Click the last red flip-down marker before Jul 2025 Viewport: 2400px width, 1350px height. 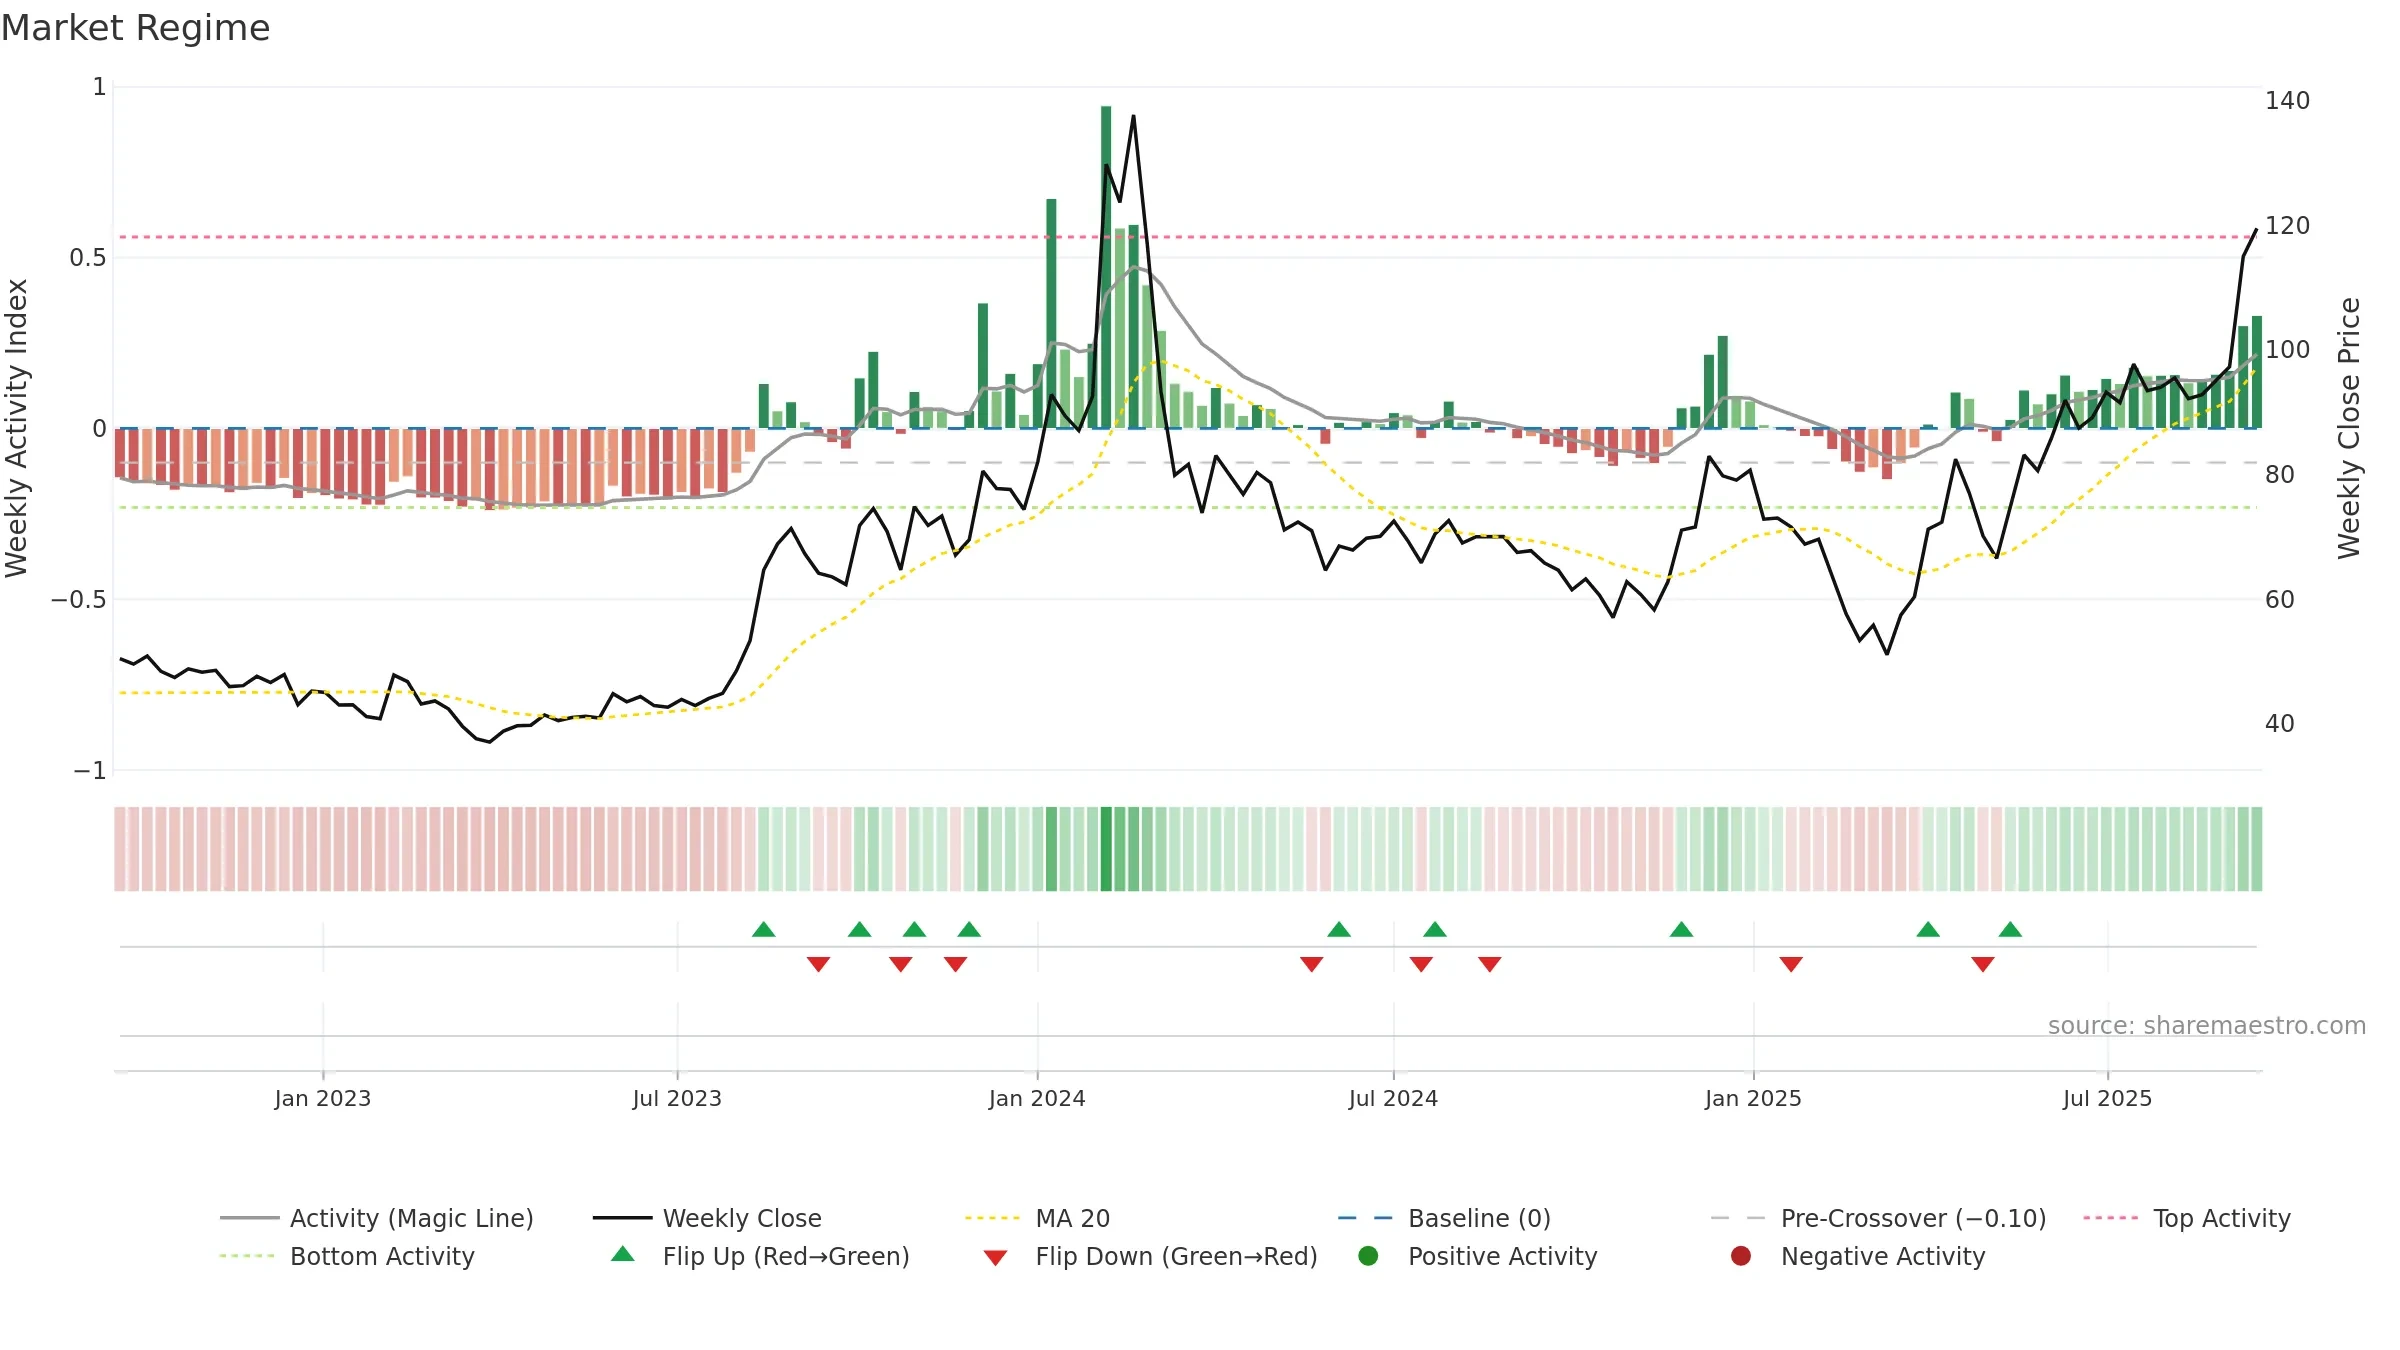1983,964
